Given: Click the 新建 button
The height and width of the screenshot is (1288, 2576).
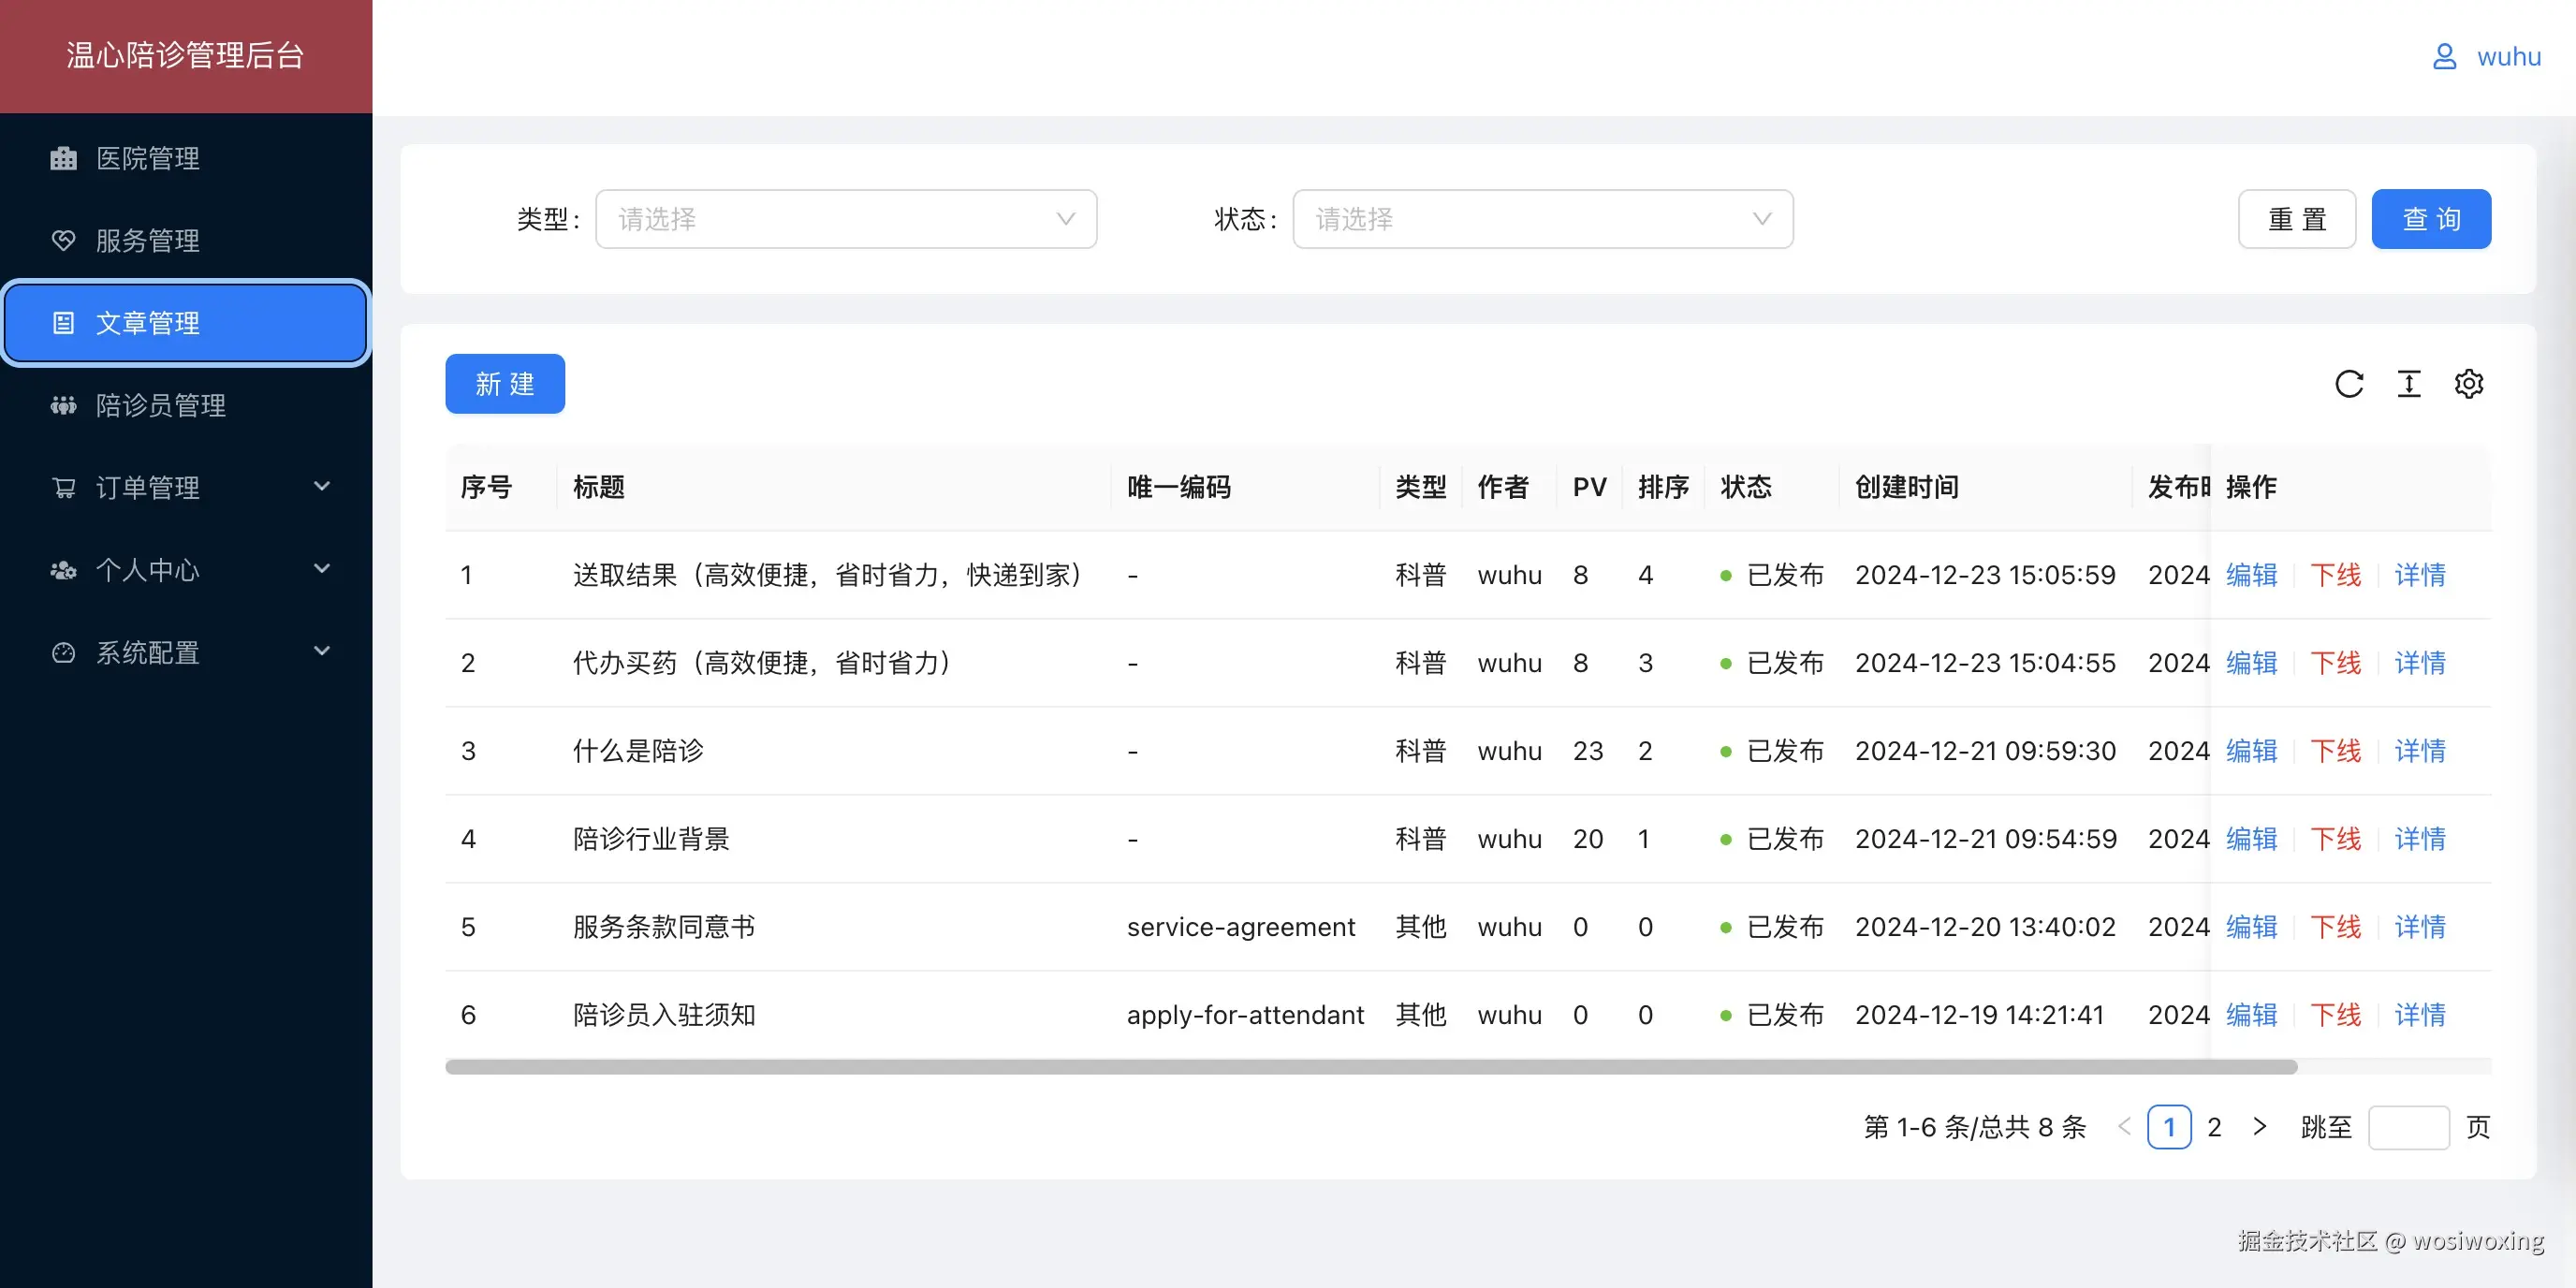Looking at the screenshot, I should point(504,383).
